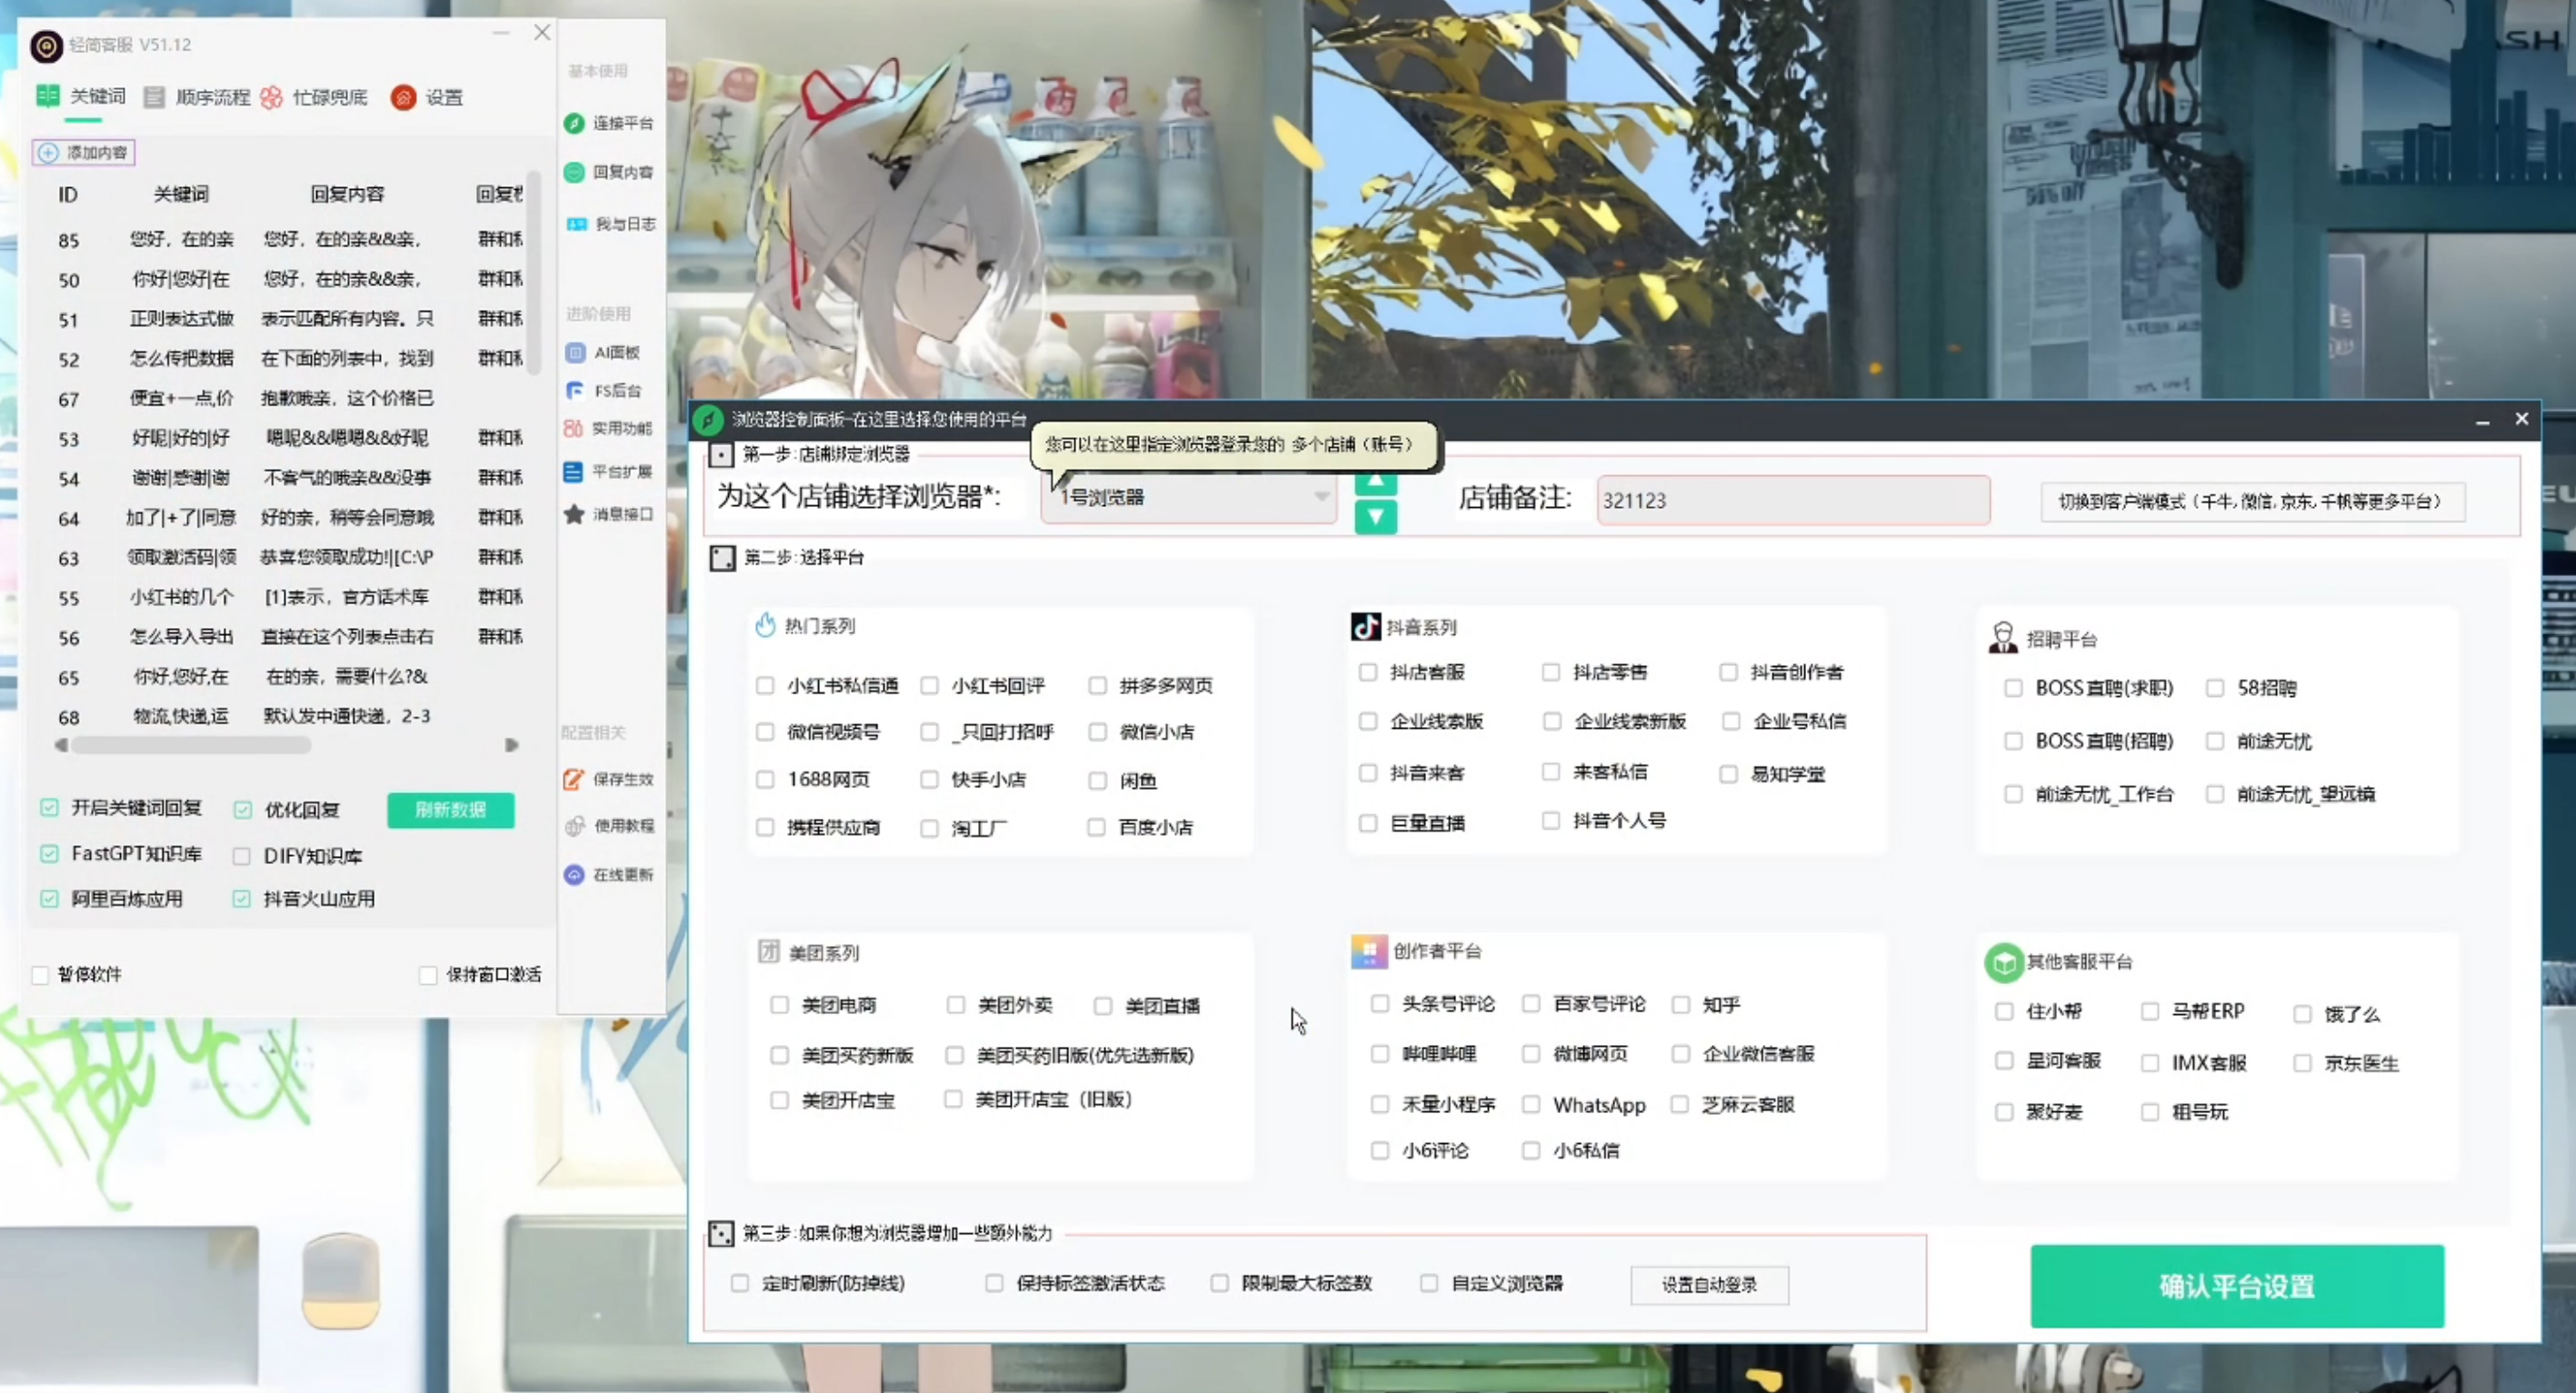Switch to the 忙碌兜底 tab

pyautogui.click(x=314, y=97)
